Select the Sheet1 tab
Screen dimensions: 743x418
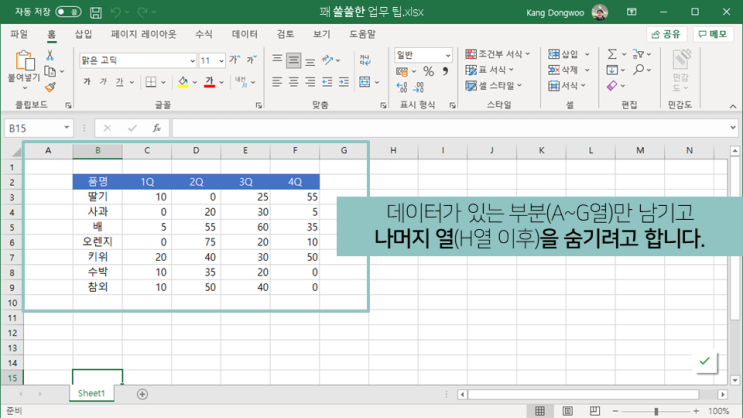[x=91, y=393]
